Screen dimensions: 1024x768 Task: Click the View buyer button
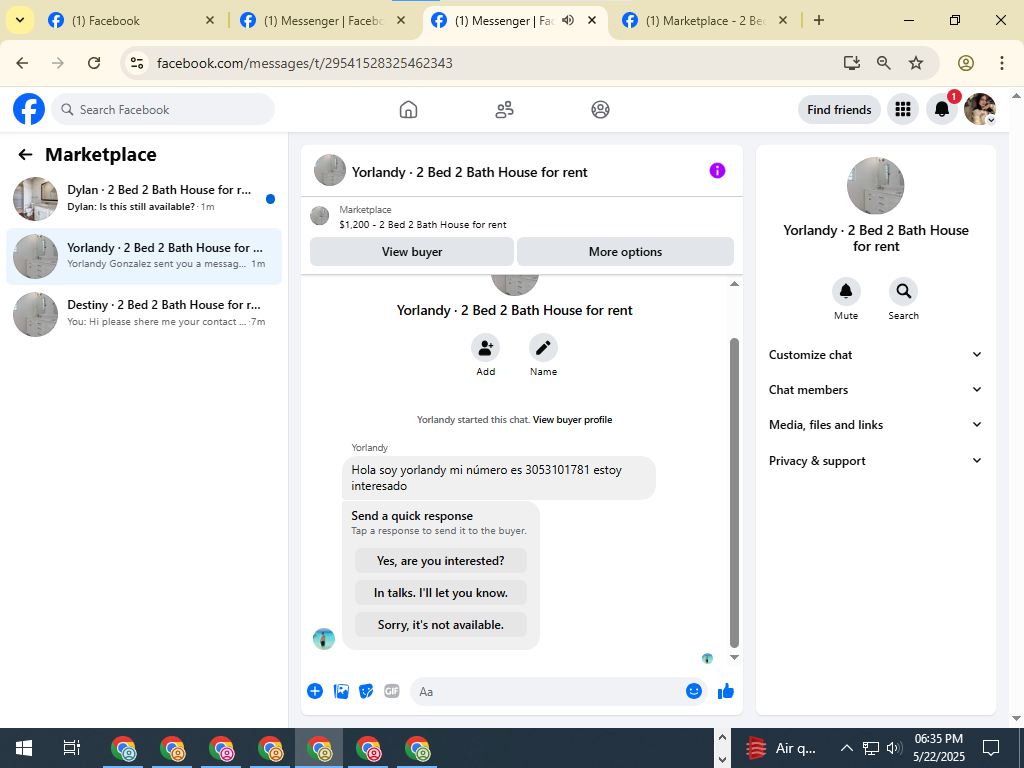[x=412, y=251]
